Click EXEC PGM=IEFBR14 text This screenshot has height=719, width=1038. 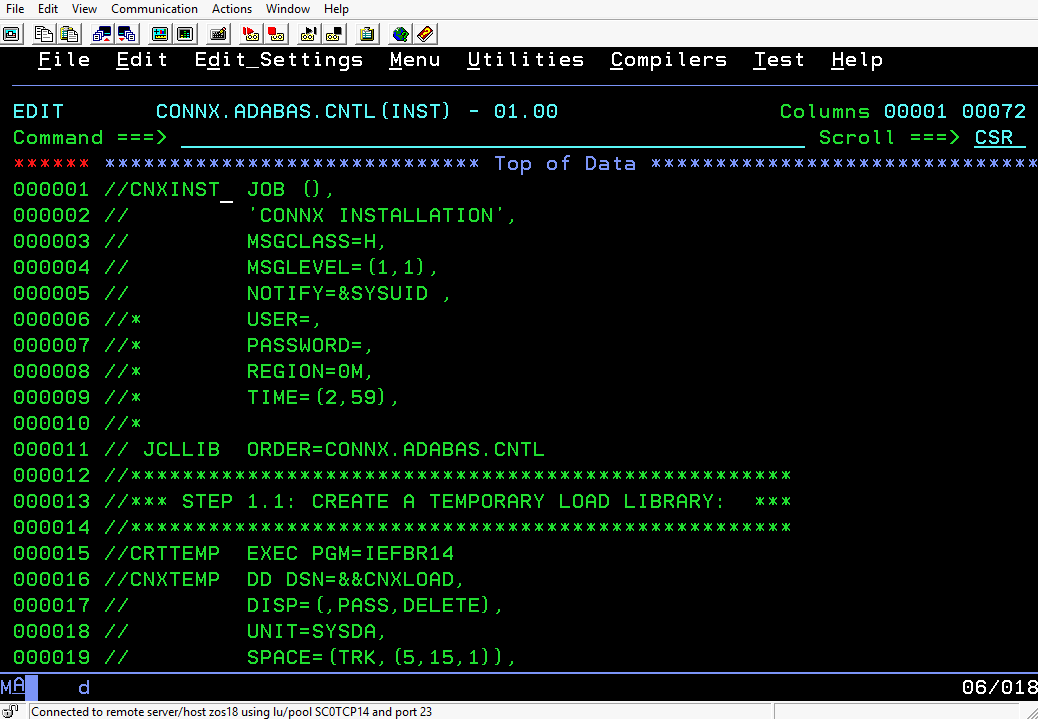coord(351,553)
